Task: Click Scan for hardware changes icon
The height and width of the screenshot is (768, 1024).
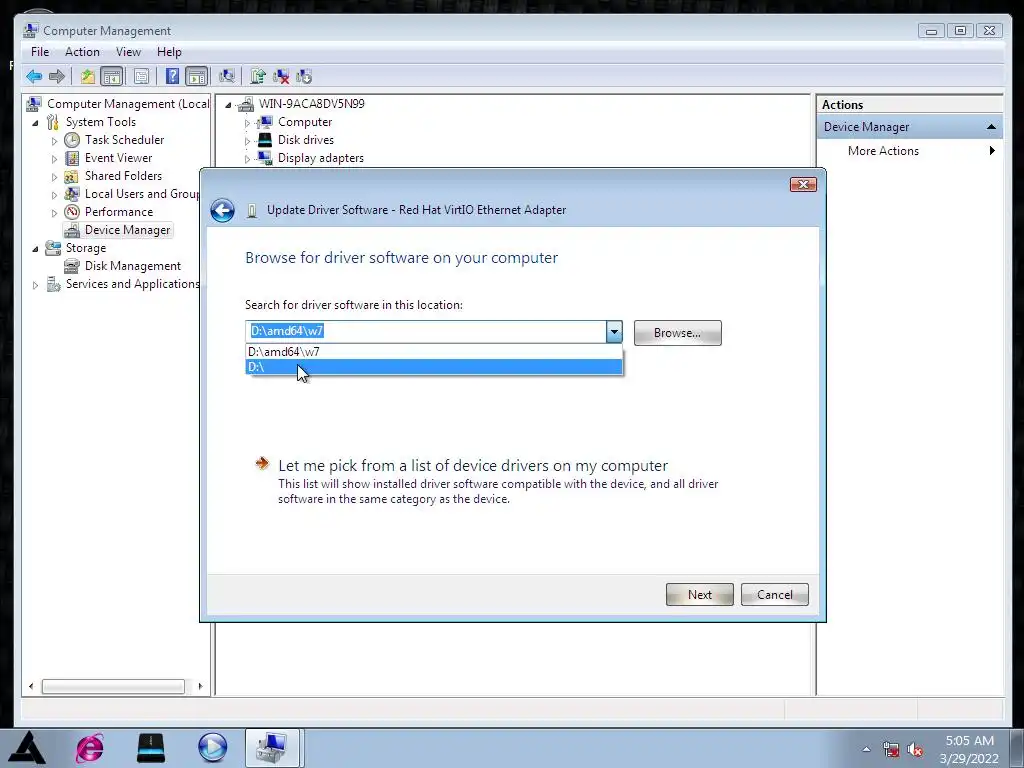Action: (227, 76)
